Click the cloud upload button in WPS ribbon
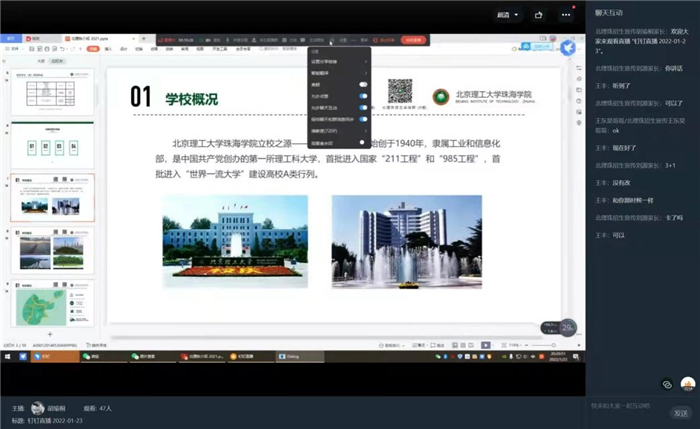 click(535, 46)
